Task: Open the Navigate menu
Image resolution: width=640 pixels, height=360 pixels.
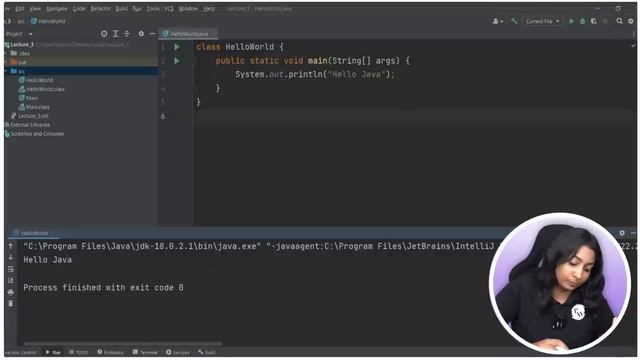Action: point(57,9)
